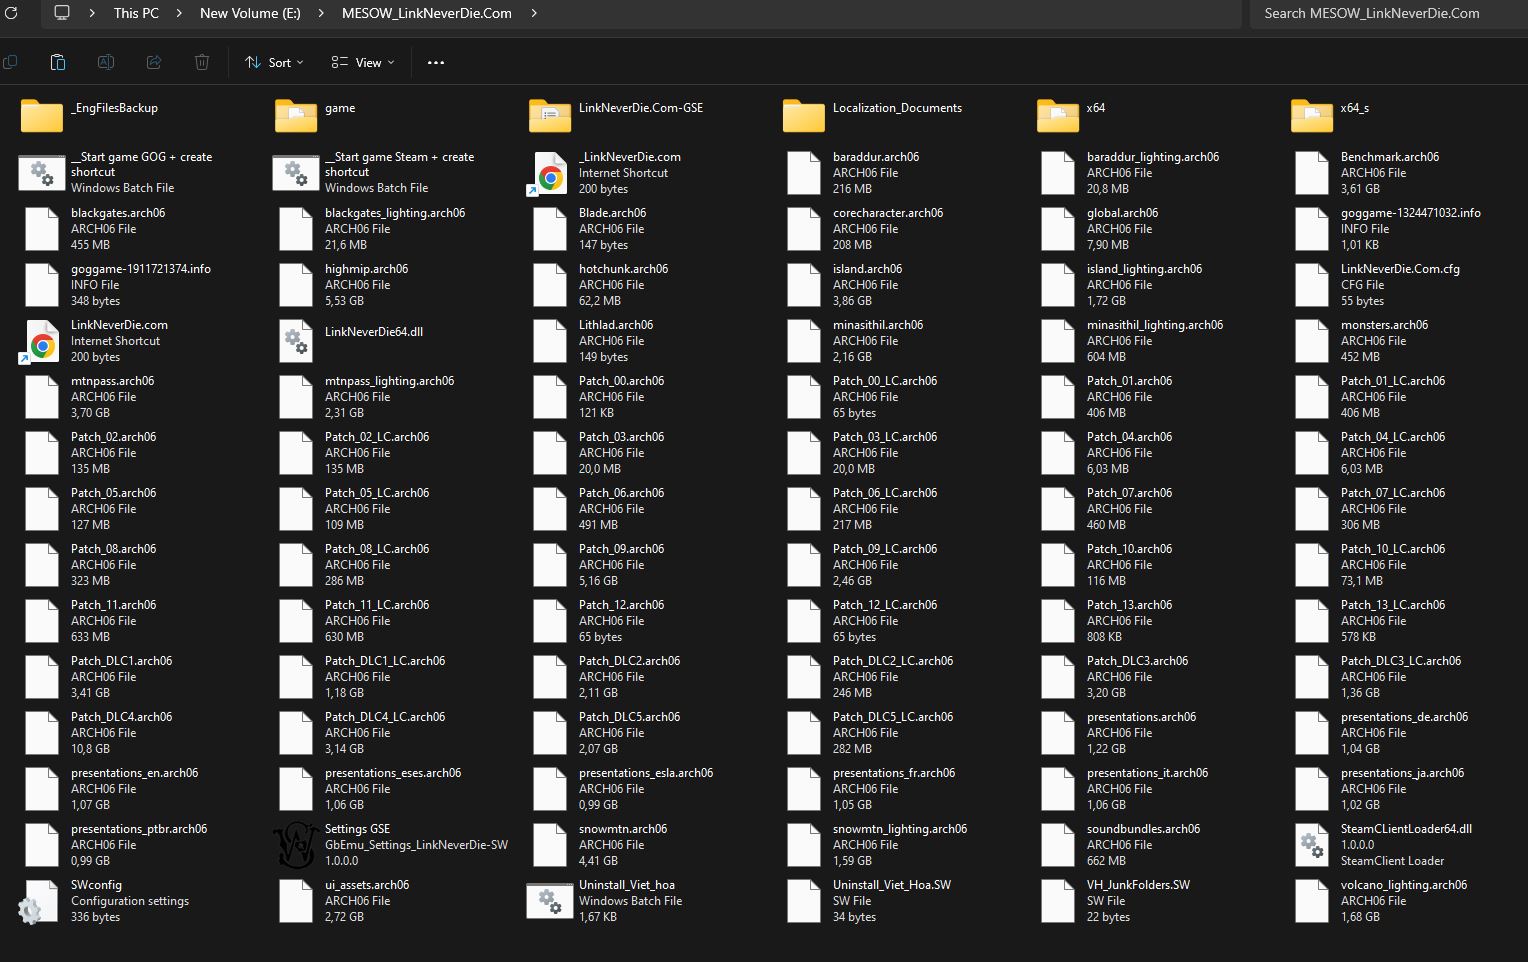This screenshot has width=1528, height=962.
Task: Select the Uninstall_Viet_hoa batch file
Action: 550,901
